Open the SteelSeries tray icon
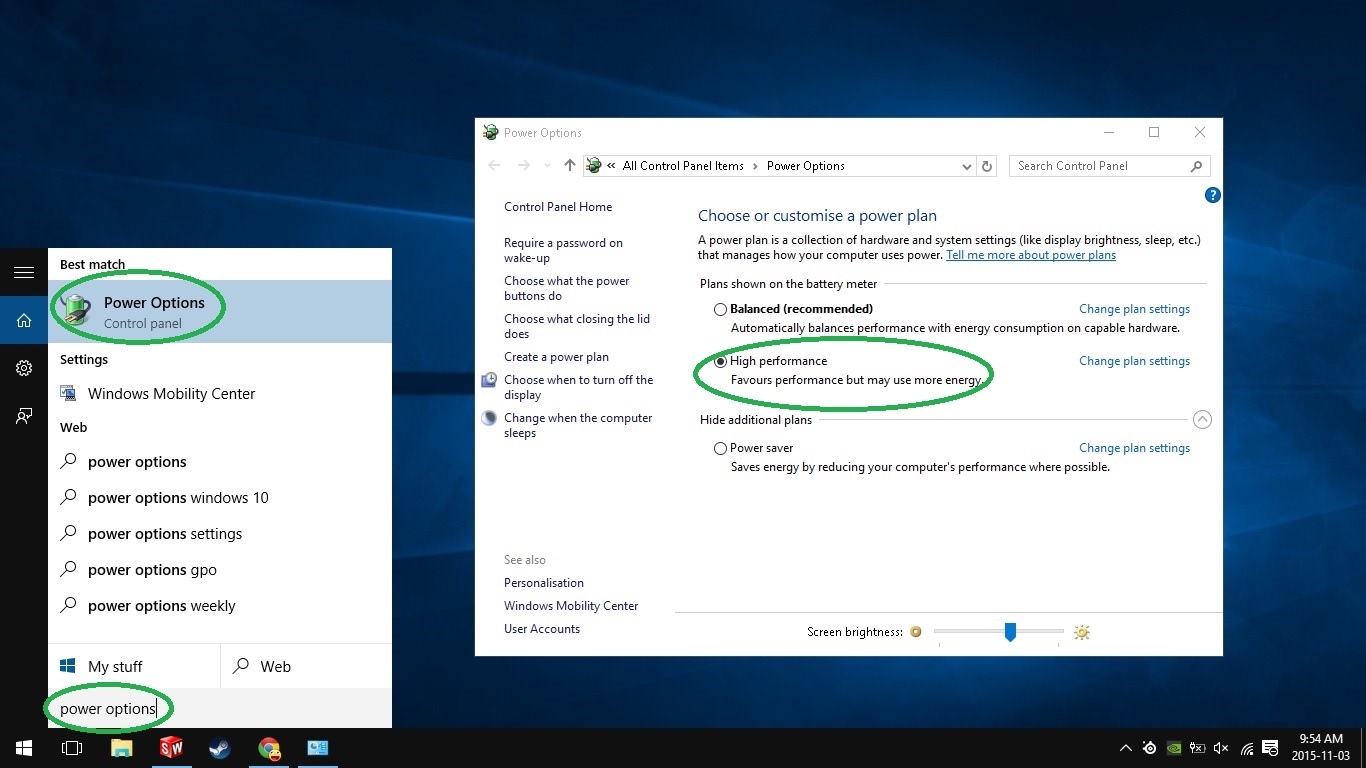This screenshot has width=1366, height=768. (x=1150, y=748)
